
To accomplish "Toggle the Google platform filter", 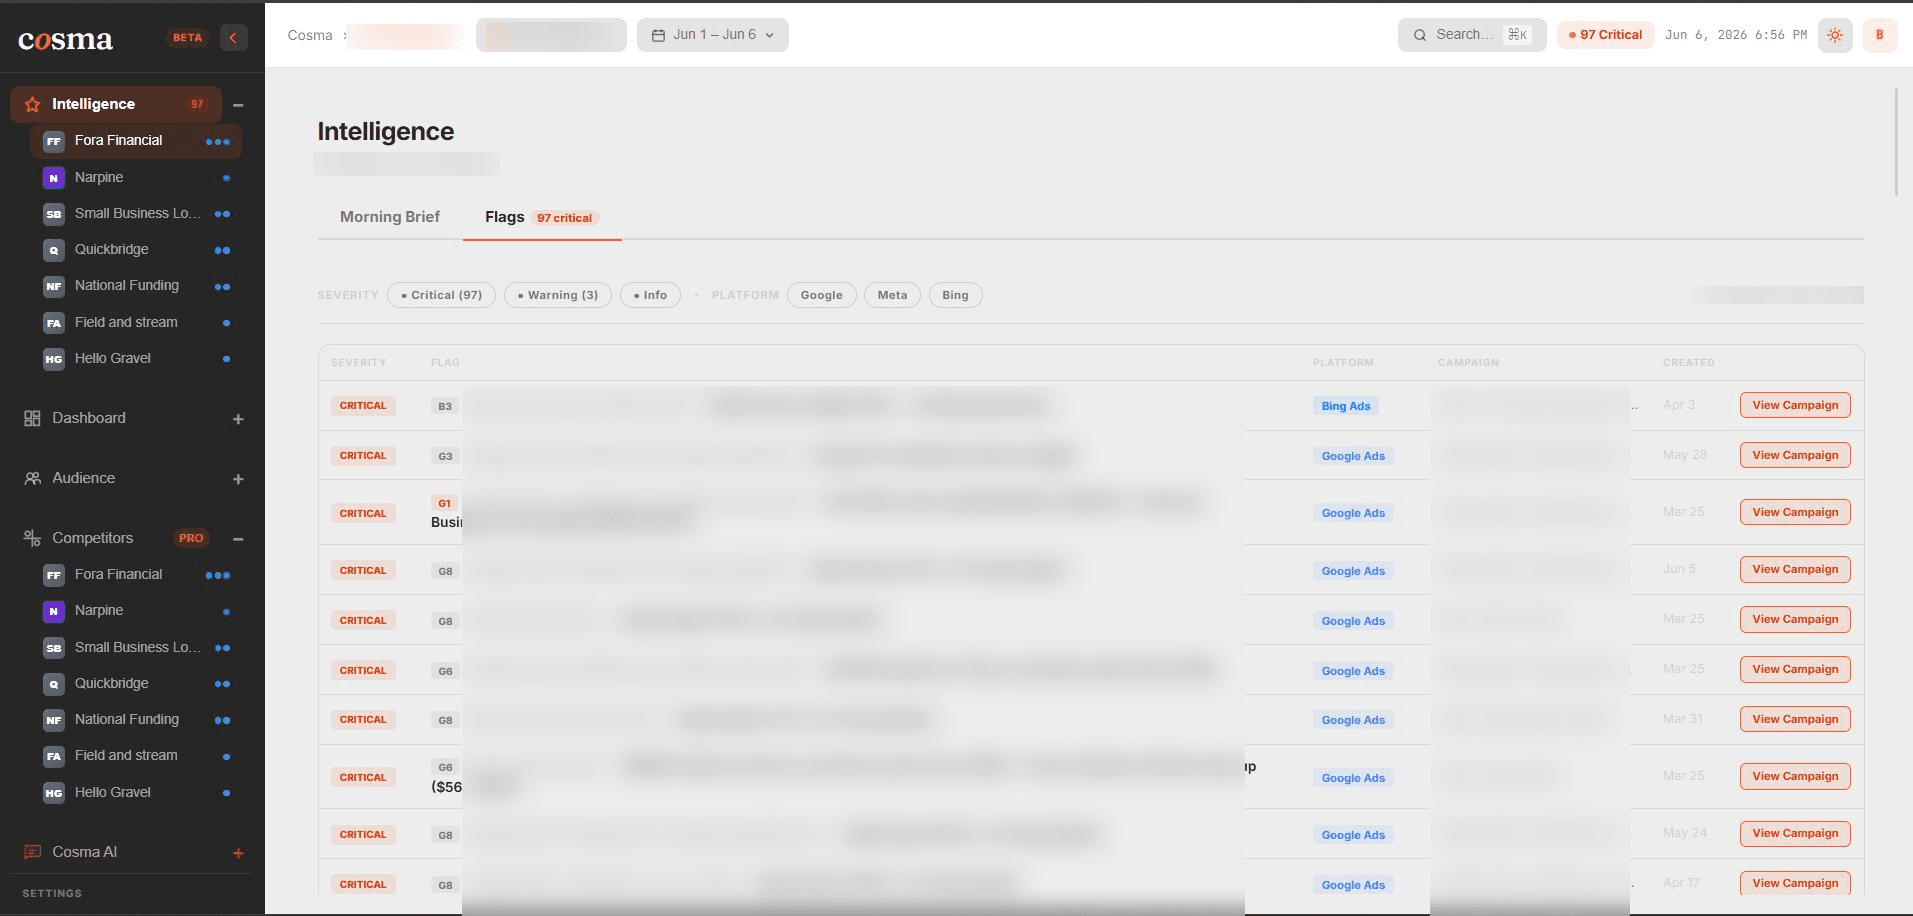I will pyautogui.click(x=821, y=295).
